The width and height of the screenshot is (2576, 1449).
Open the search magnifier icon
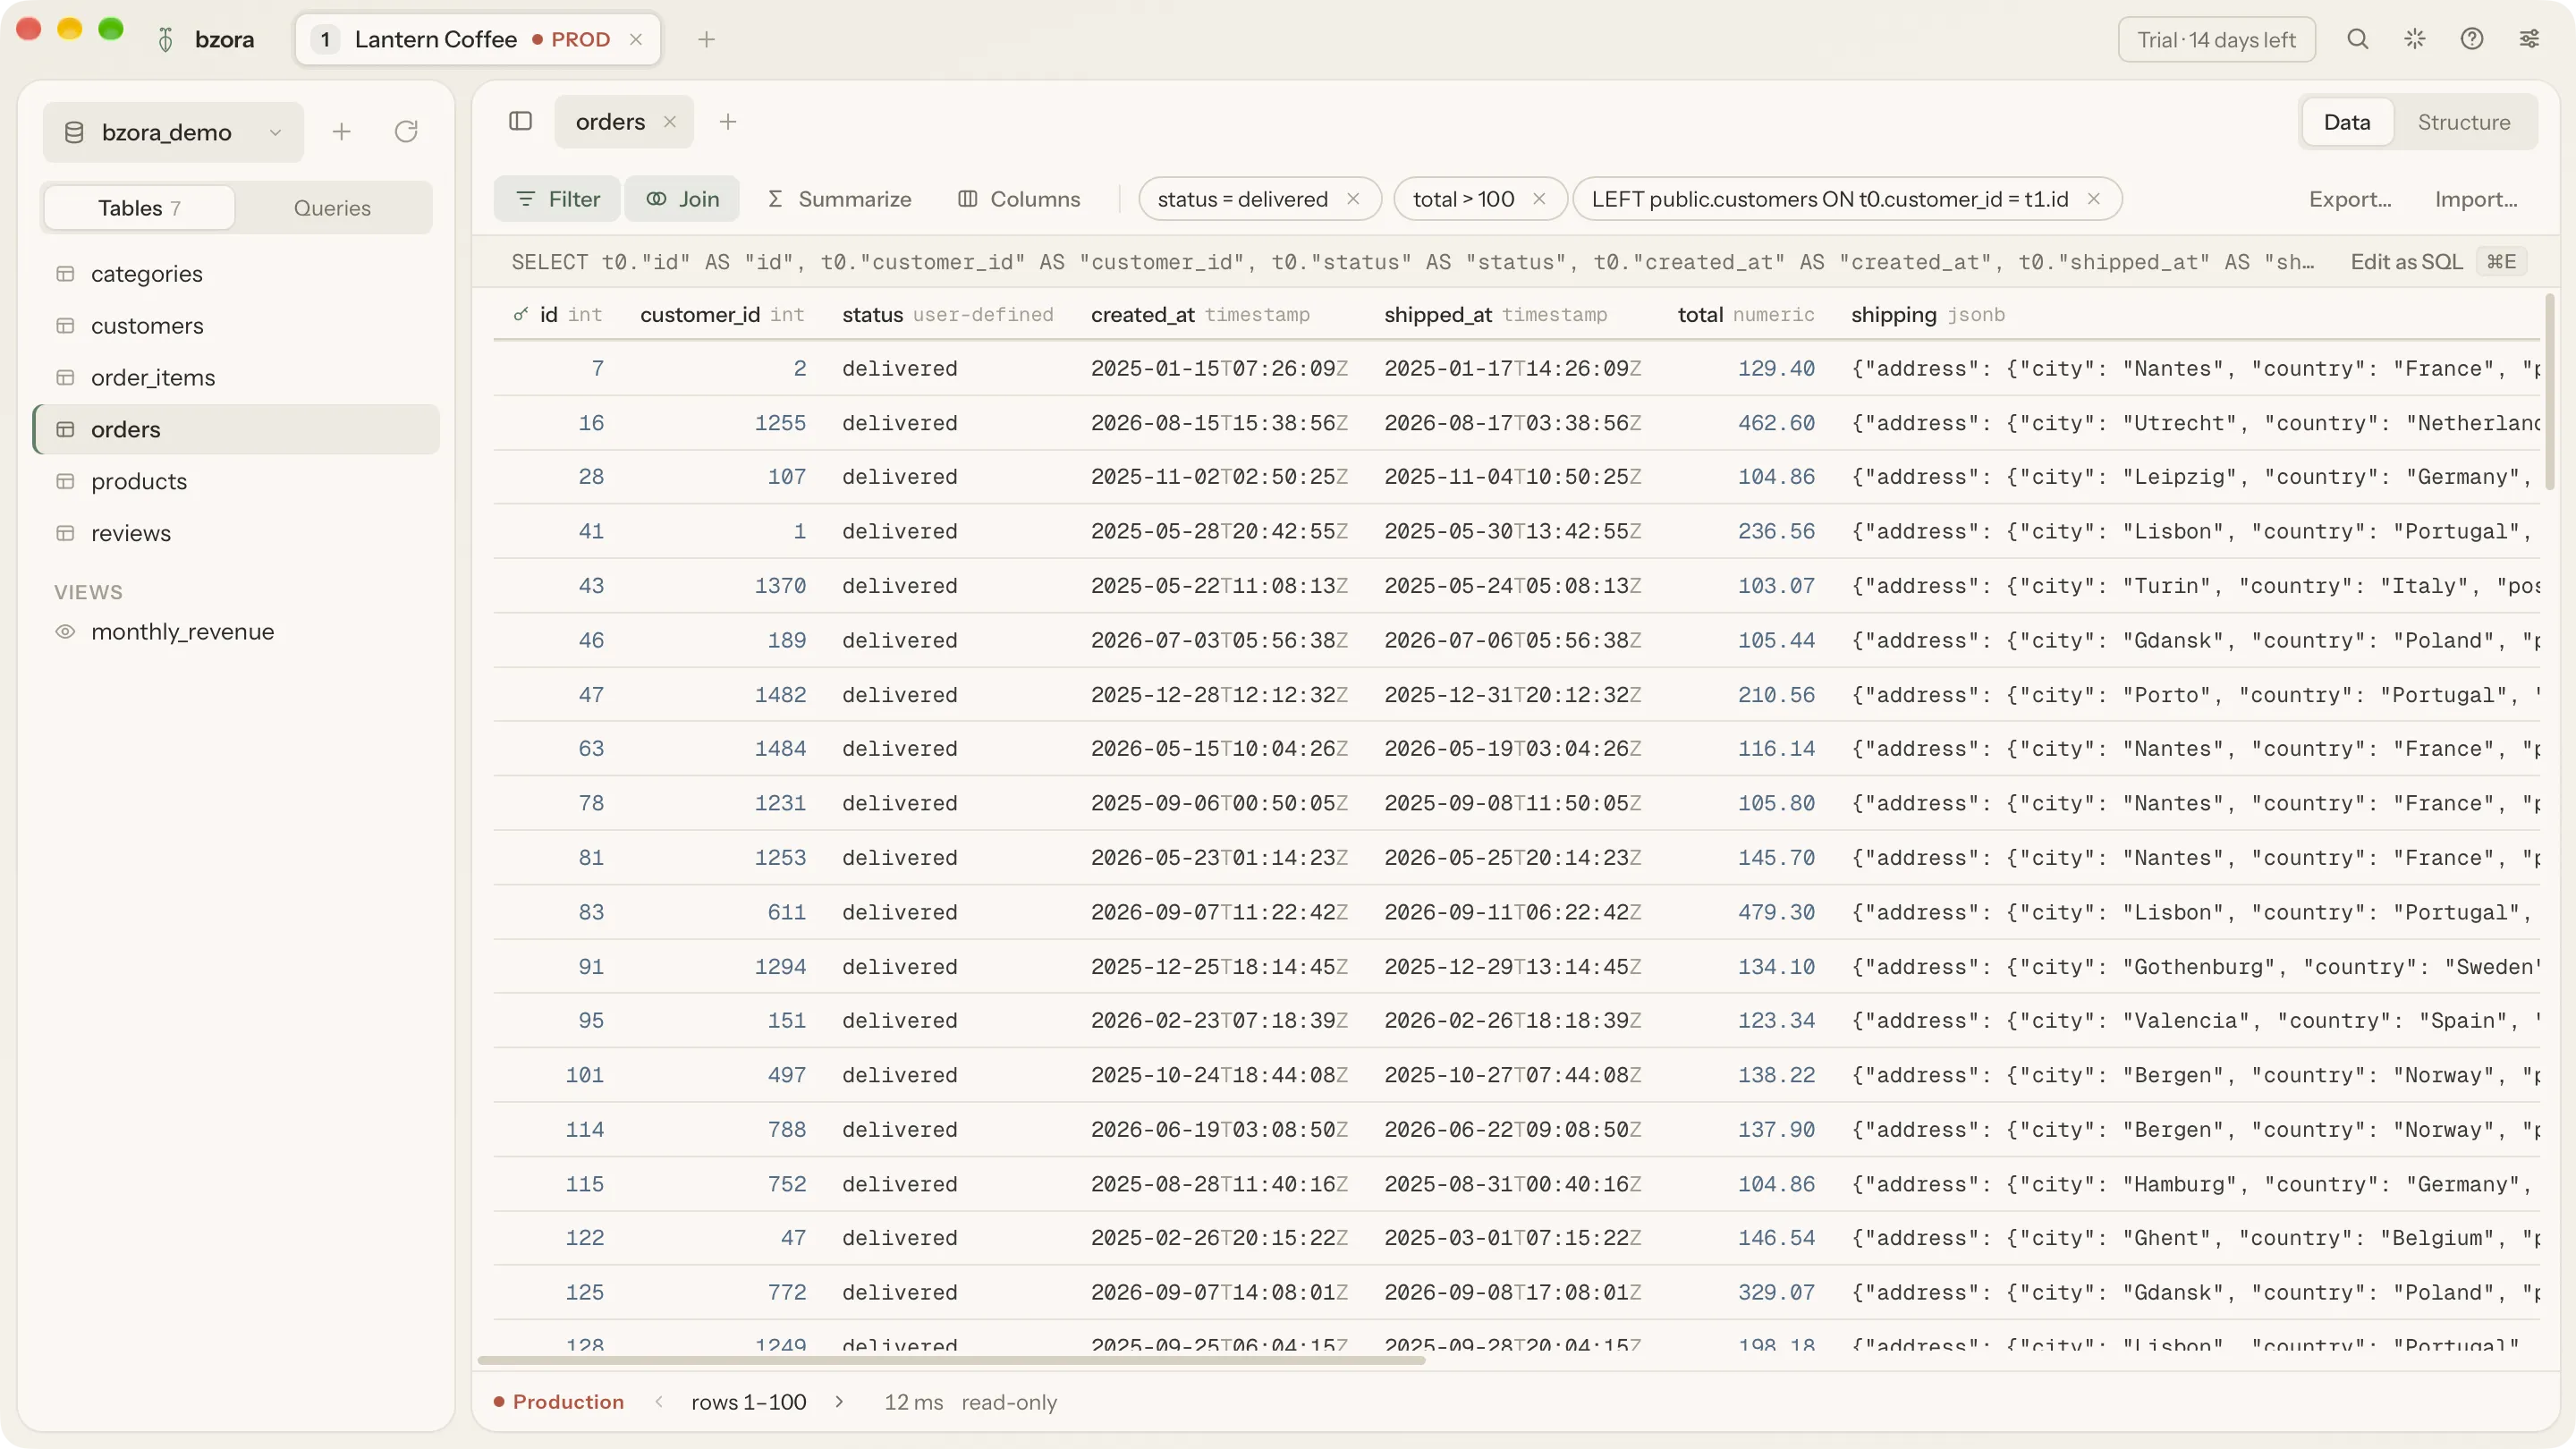pyautogui.click(x=2357, y=39)
